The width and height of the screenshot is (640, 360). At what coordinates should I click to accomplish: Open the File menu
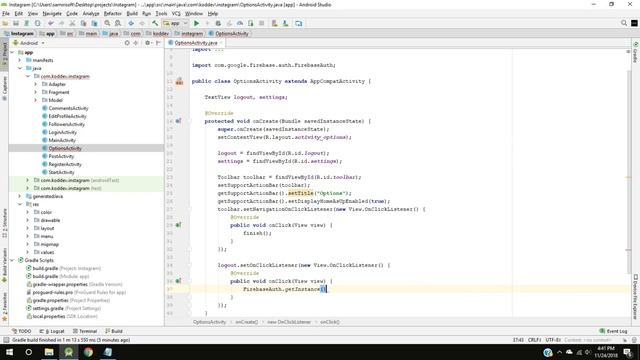6,13
